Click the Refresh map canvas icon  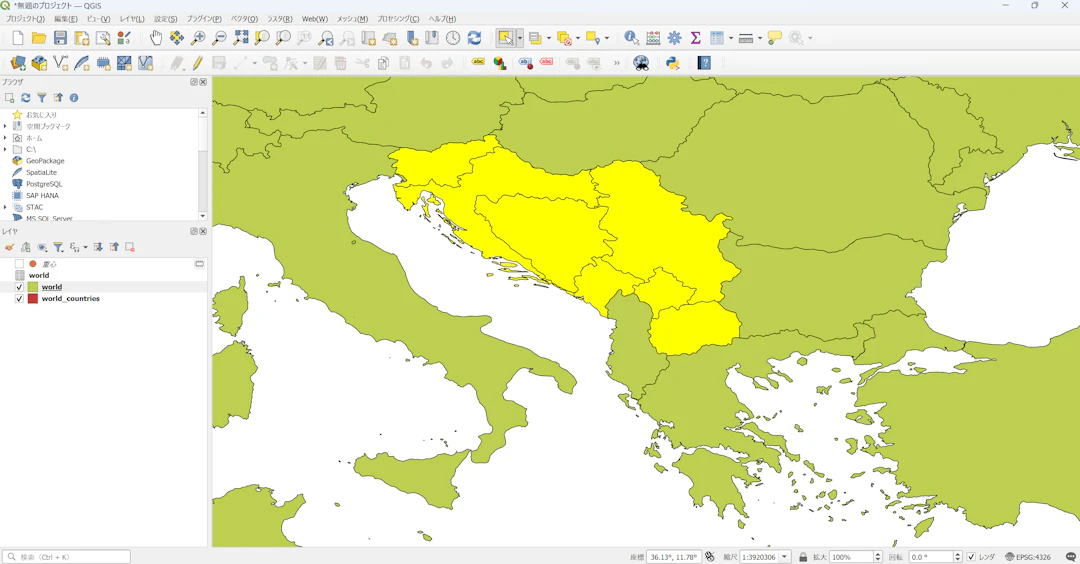pos(474,38)
